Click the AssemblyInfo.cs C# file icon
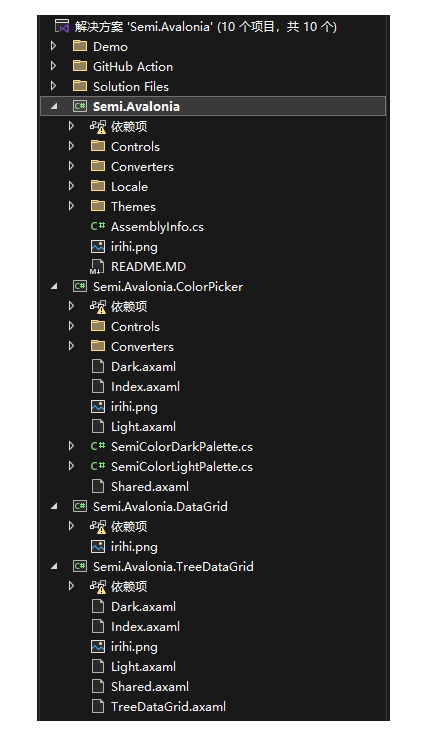 coord(98,226)
